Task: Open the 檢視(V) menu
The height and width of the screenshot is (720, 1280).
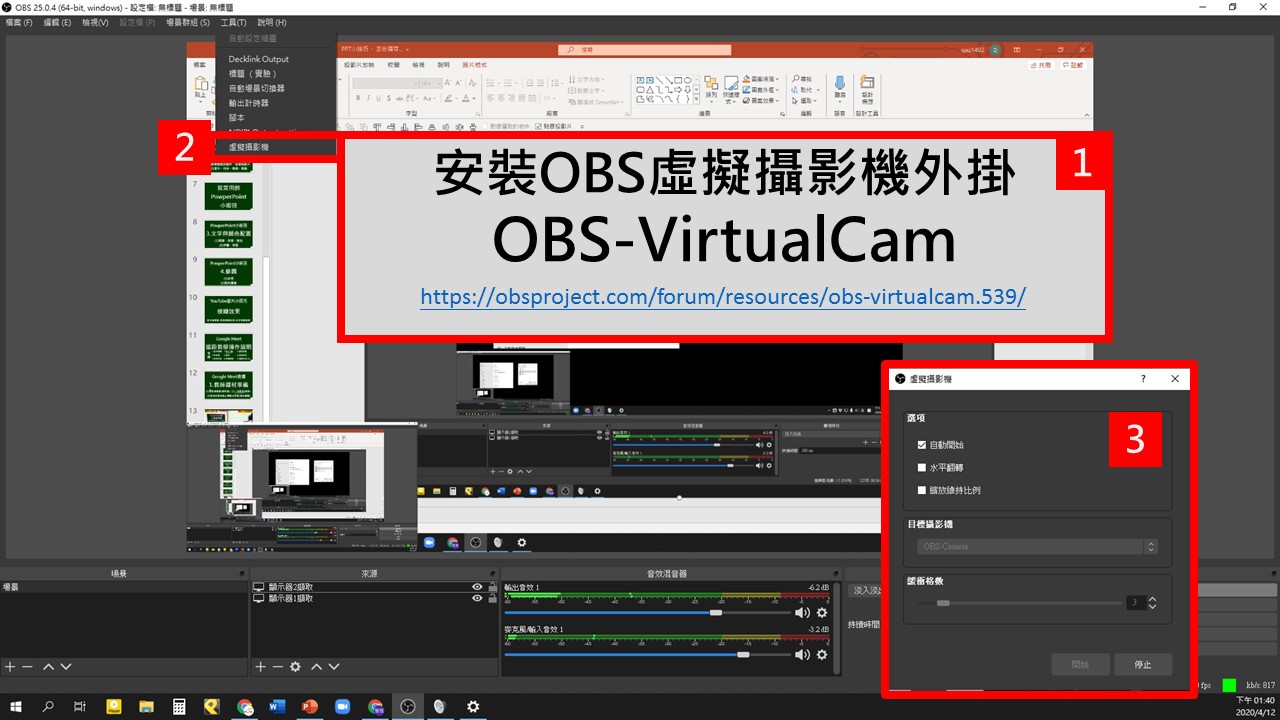Action: click(x=96, y=22)
